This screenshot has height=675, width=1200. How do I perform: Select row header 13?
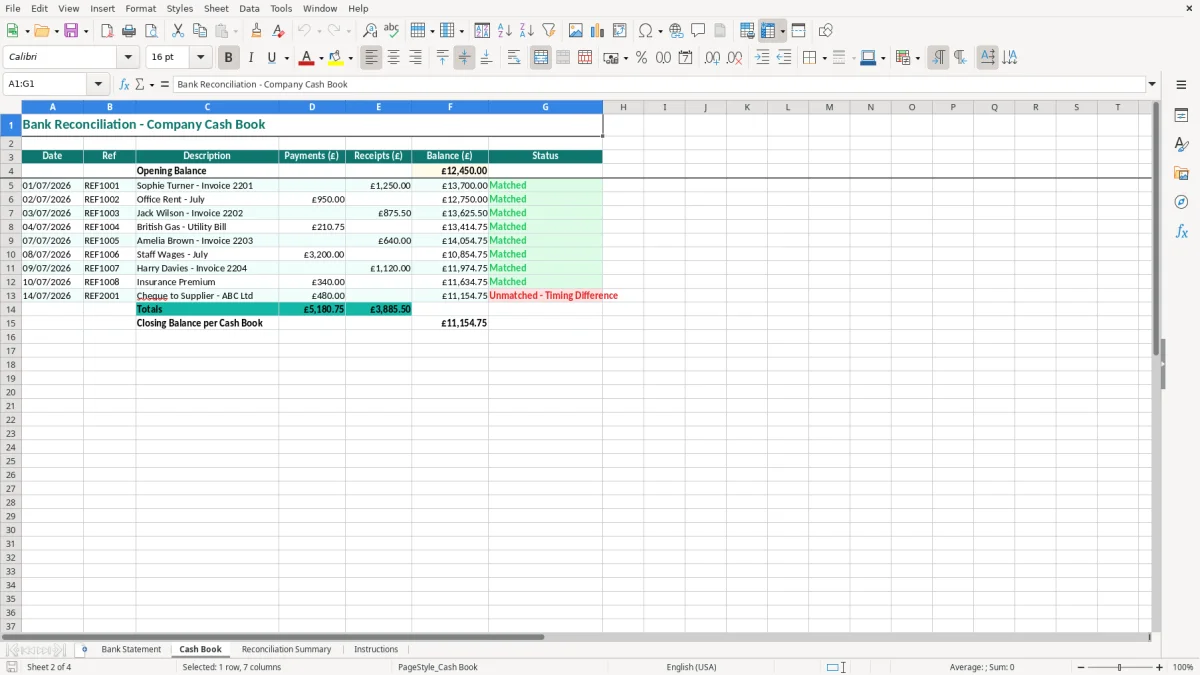11,296
